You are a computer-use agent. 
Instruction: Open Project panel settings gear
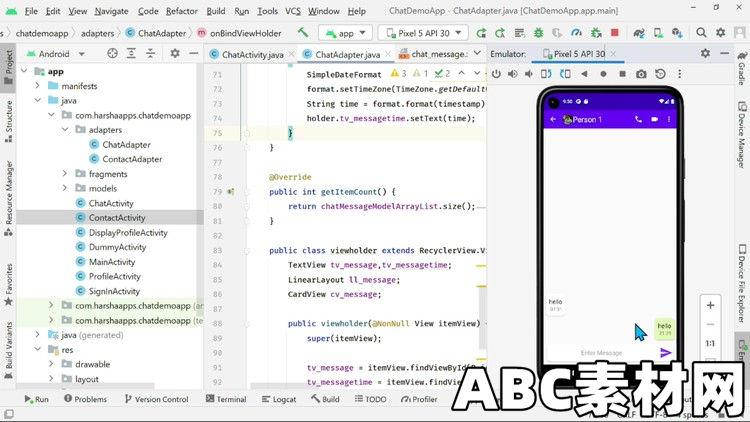[175, 54]
